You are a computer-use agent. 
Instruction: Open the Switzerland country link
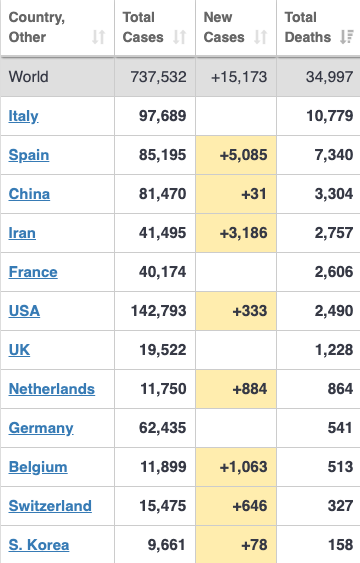[50, 506]
